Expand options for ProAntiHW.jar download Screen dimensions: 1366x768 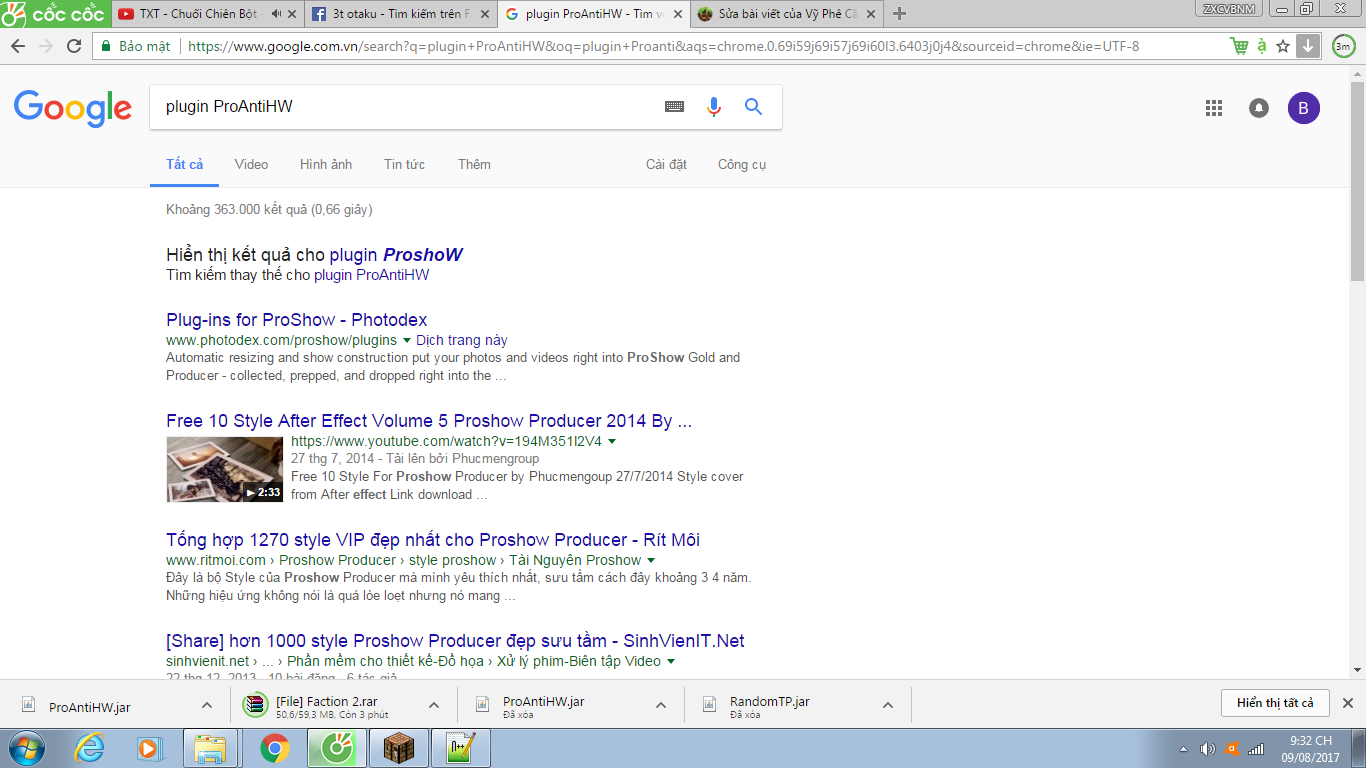click(207, 705)
